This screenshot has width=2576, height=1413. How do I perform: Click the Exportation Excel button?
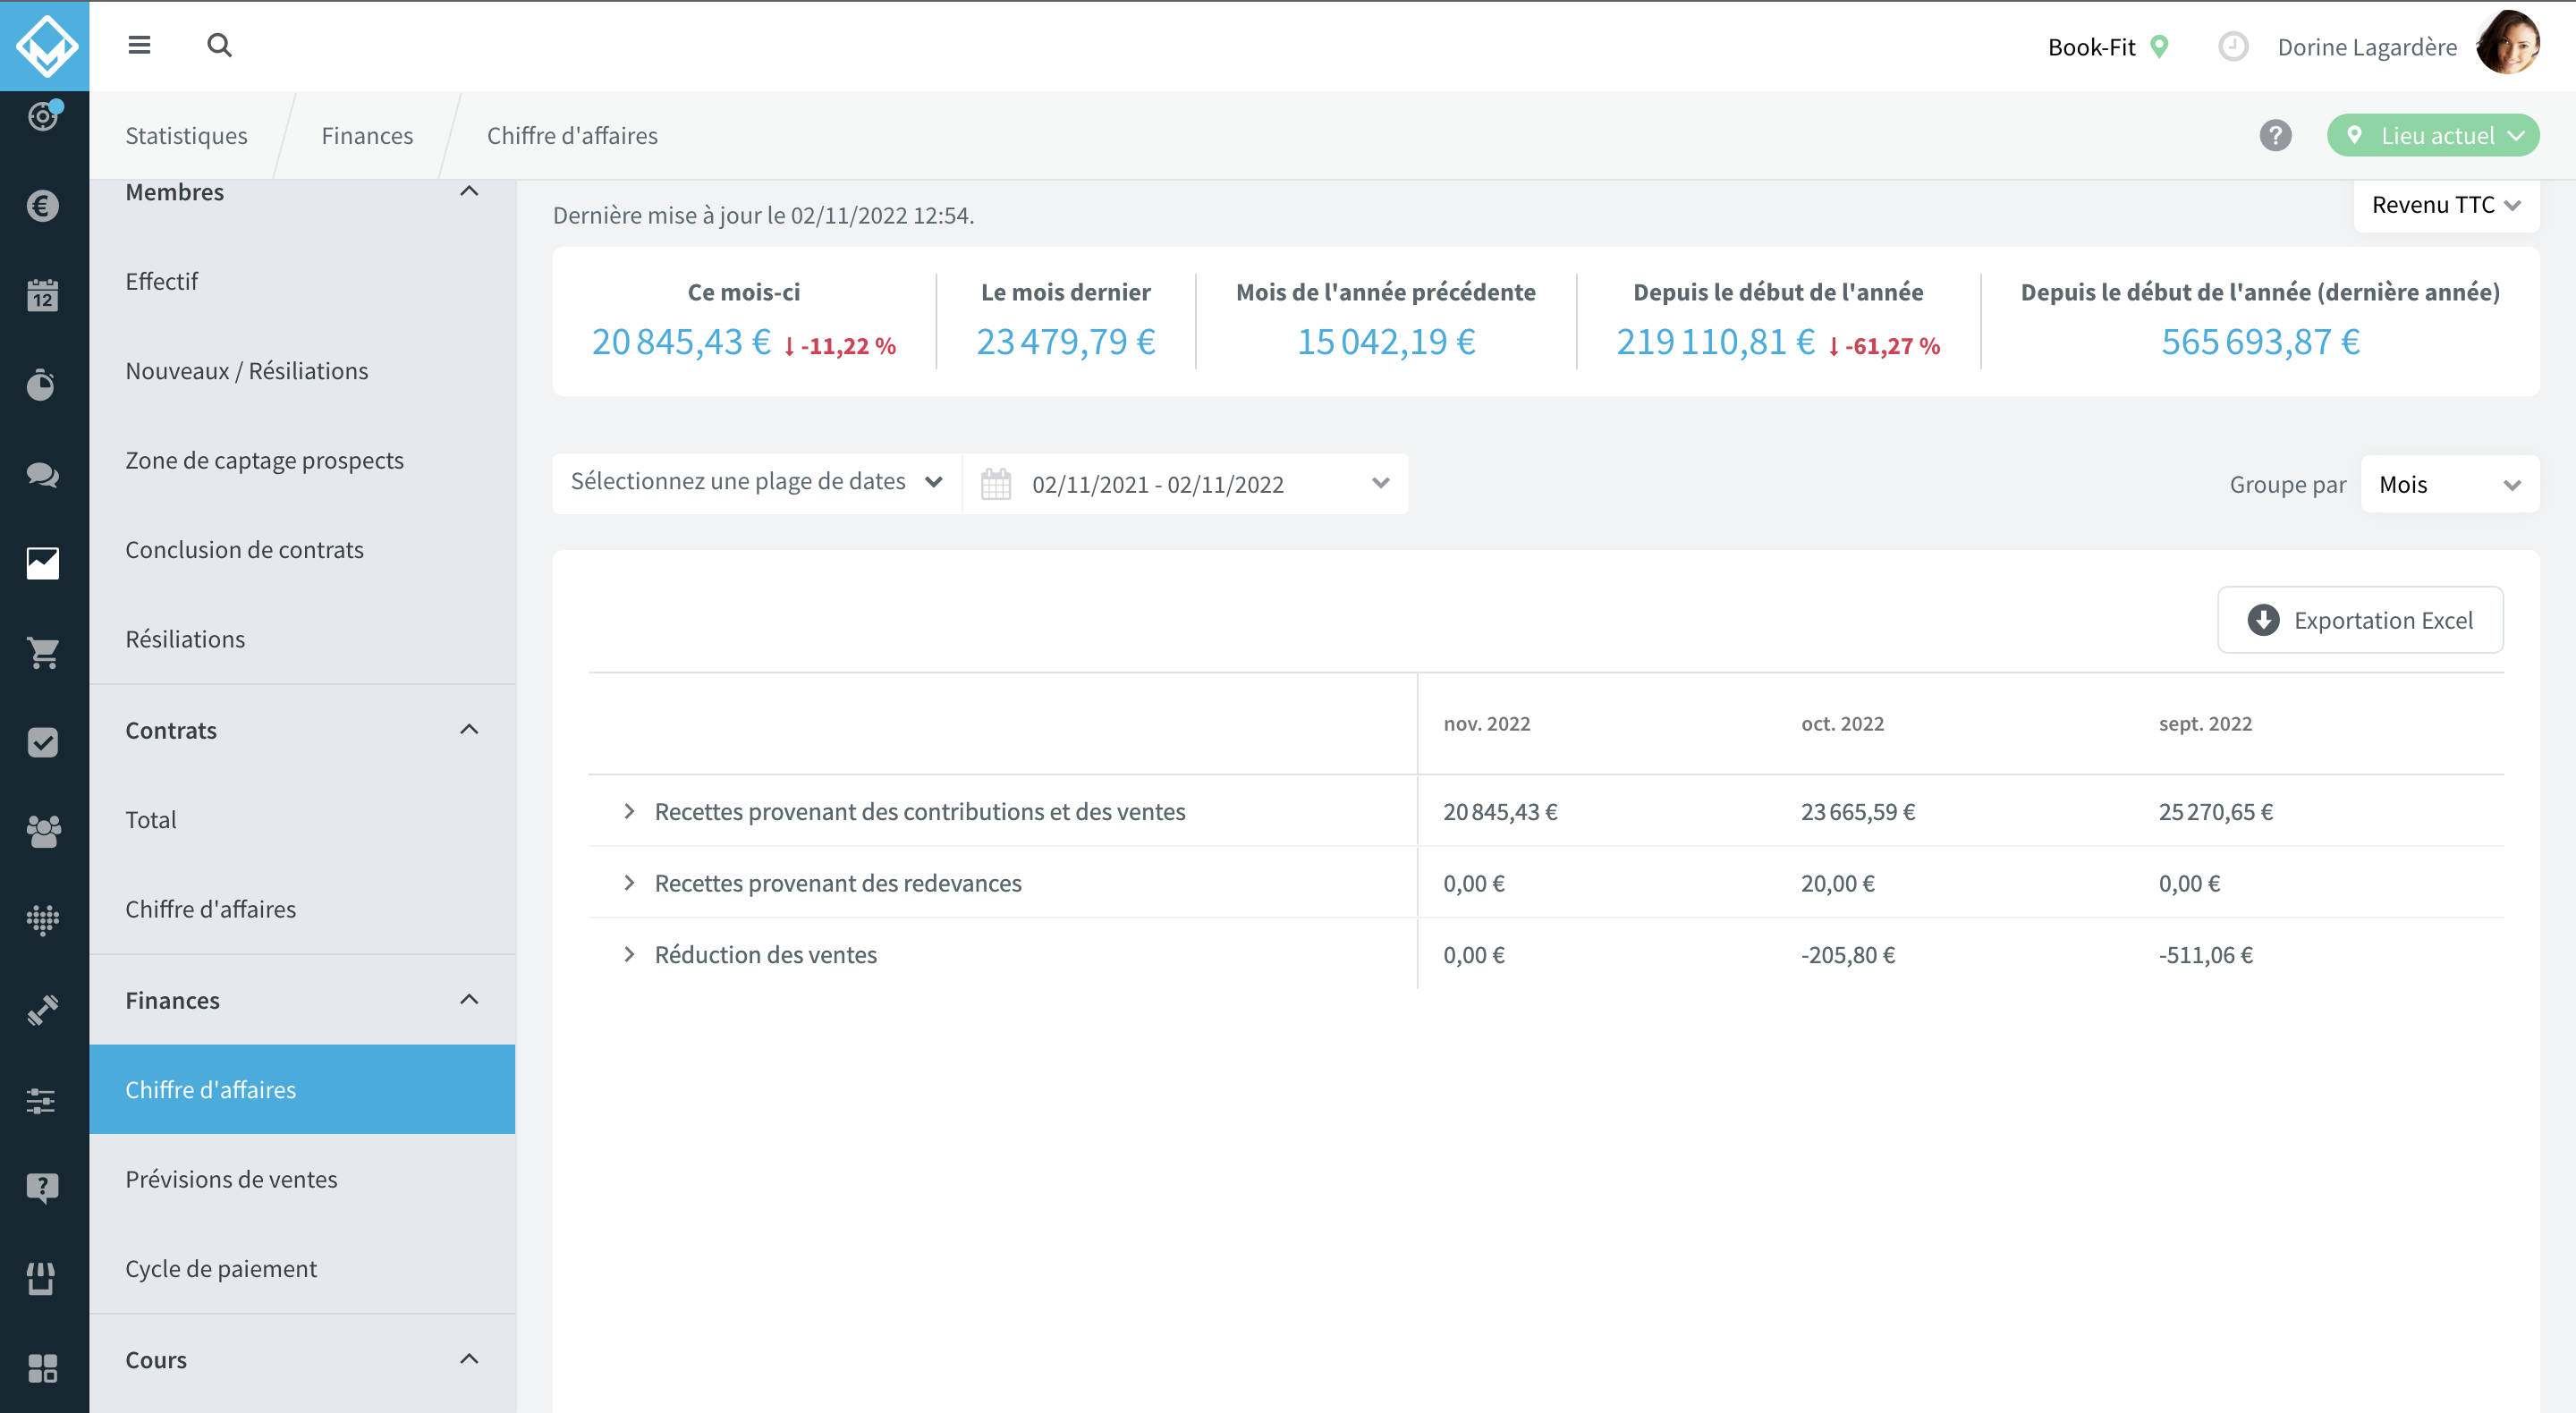[2360, 620]
